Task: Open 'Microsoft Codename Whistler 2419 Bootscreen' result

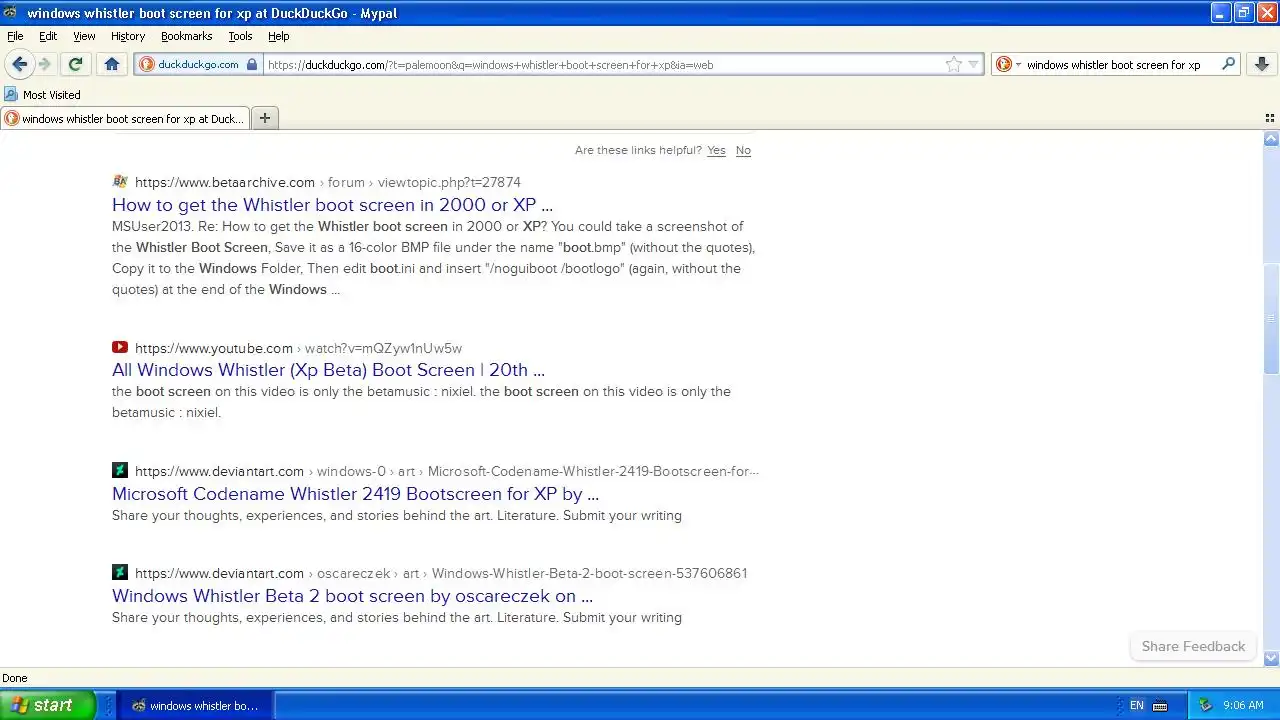Action: [355, 494]
